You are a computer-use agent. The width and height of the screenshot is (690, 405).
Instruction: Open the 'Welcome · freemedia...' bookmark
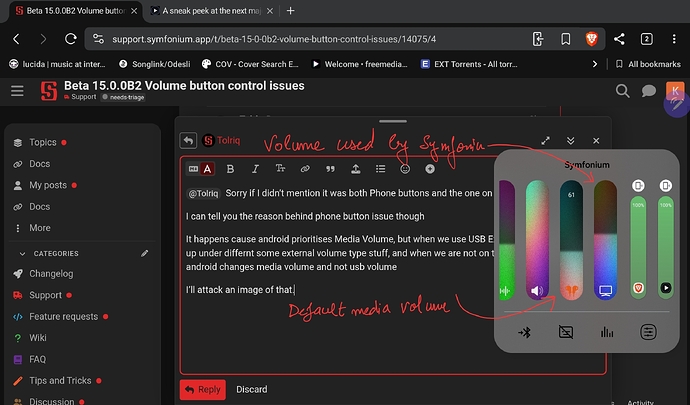(359, 64)
